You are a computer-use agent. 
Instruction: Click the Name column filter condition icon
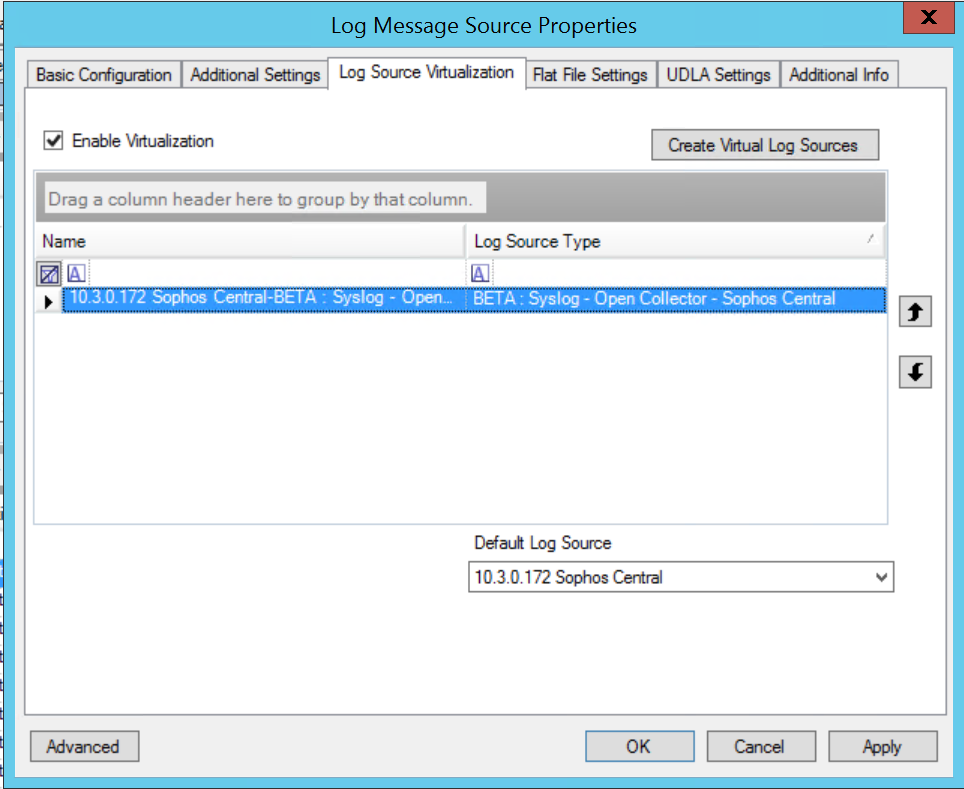click(76, 274)
